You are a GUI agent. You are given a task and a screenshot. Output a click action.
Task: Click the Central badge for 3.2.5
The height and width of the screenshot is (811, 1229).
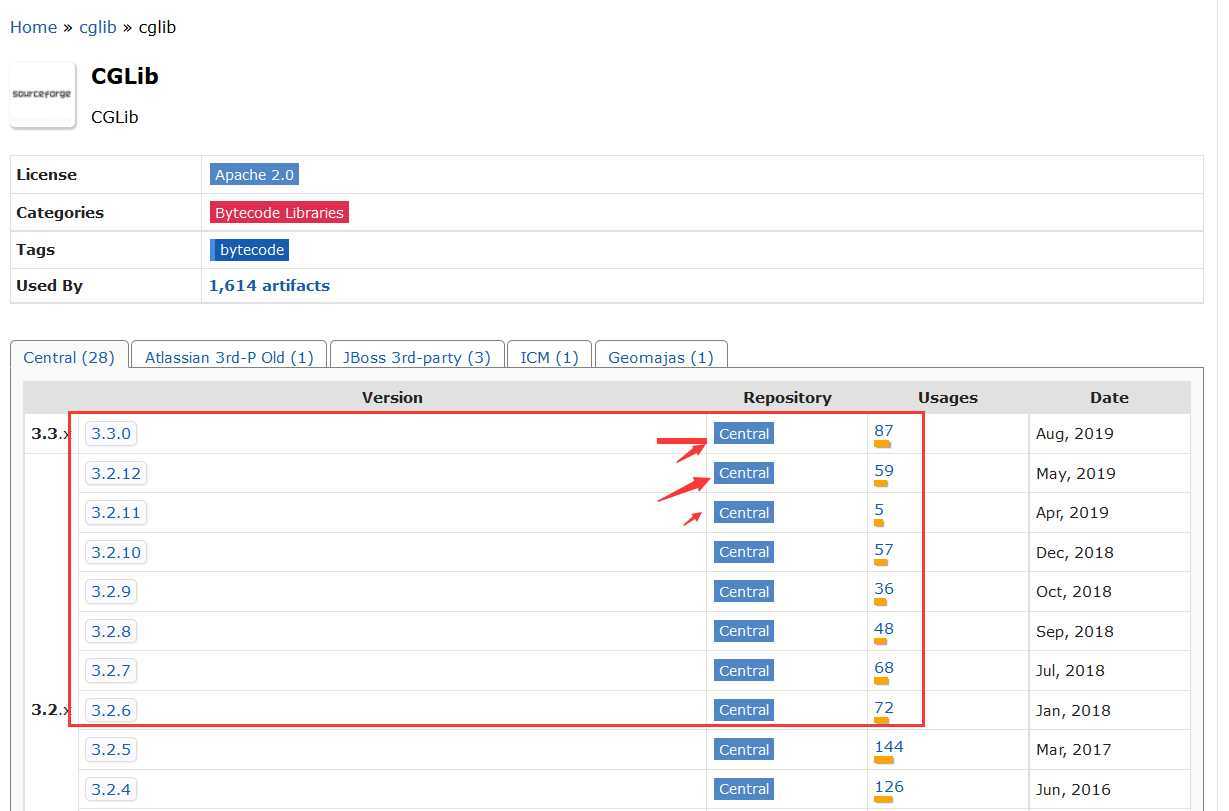pyautogui.click(x=744, y=750)
